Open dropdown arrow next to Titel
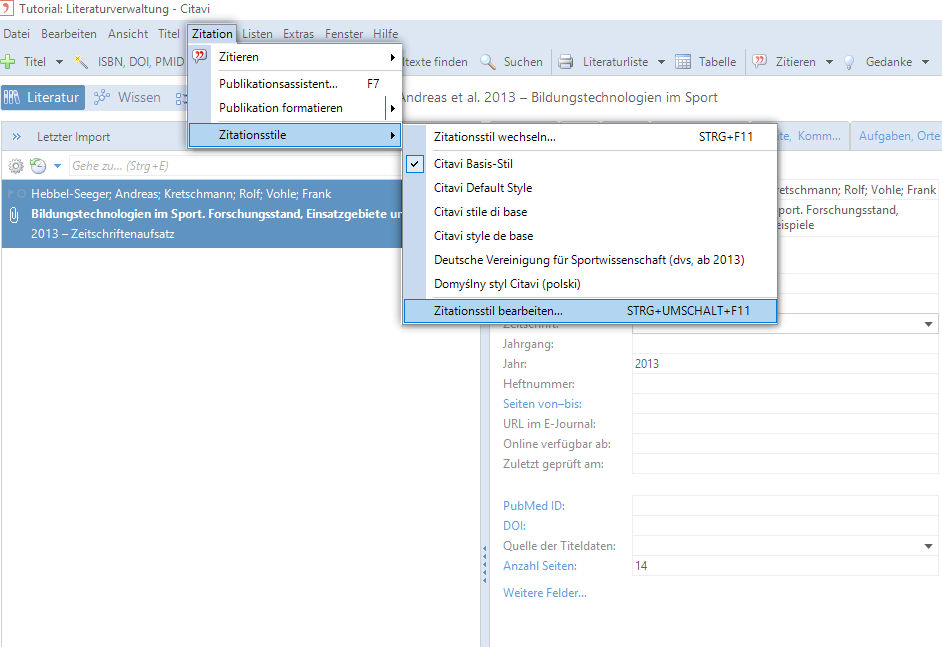The width and height of the screenshot is (942, 647). click(59, 62)
